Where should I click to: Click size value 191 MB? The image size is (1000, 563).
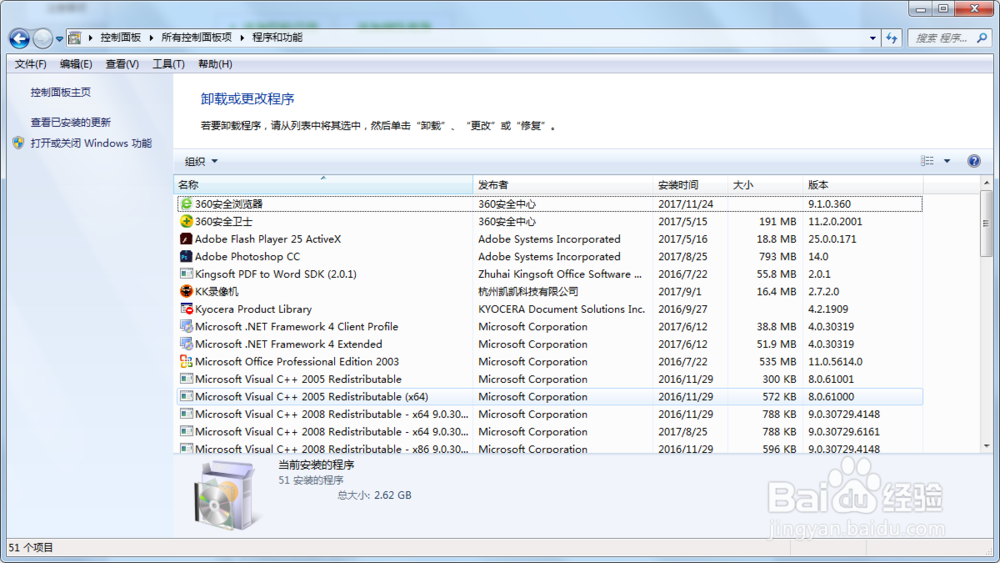(777, 221)
